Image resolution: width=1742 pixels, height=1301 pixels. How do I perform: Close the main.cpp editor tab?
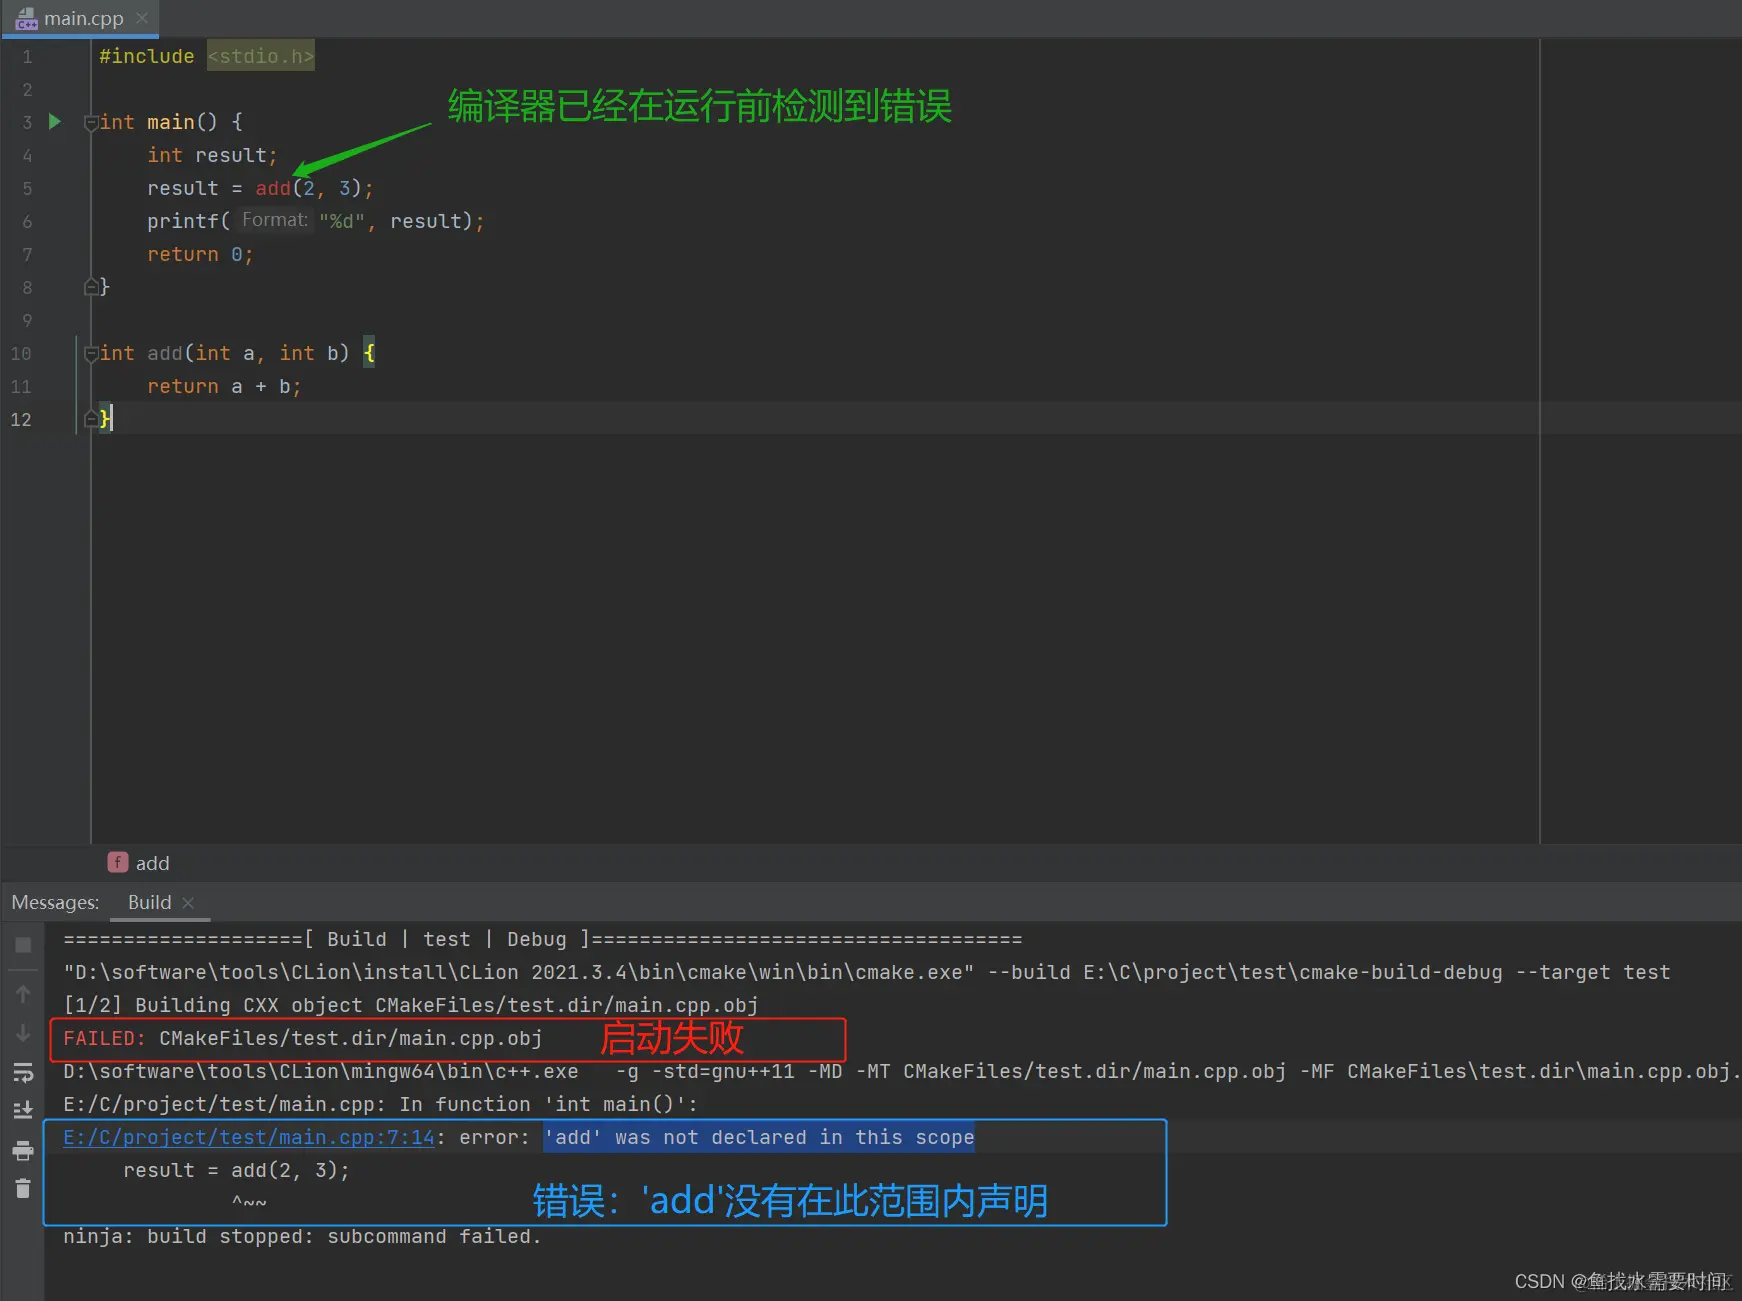142,18
